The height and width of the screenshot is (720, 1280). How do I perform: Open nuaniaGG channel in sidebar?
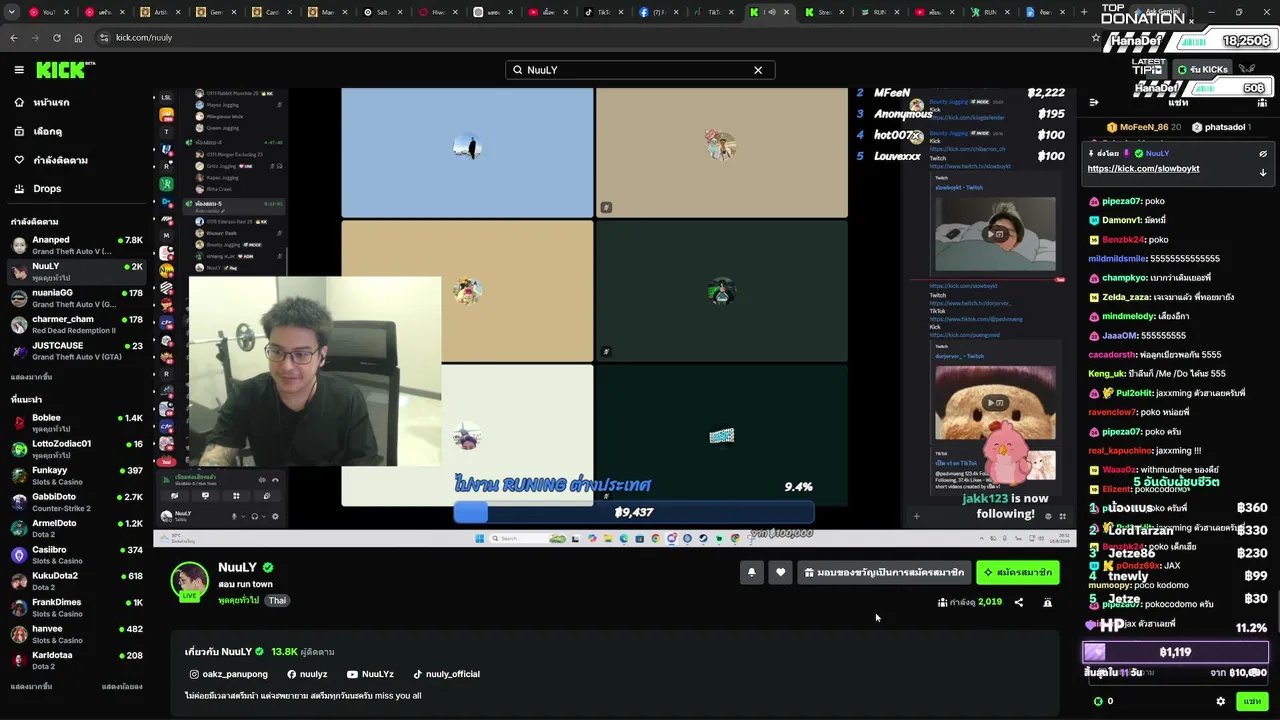click(x=77, y=298)
